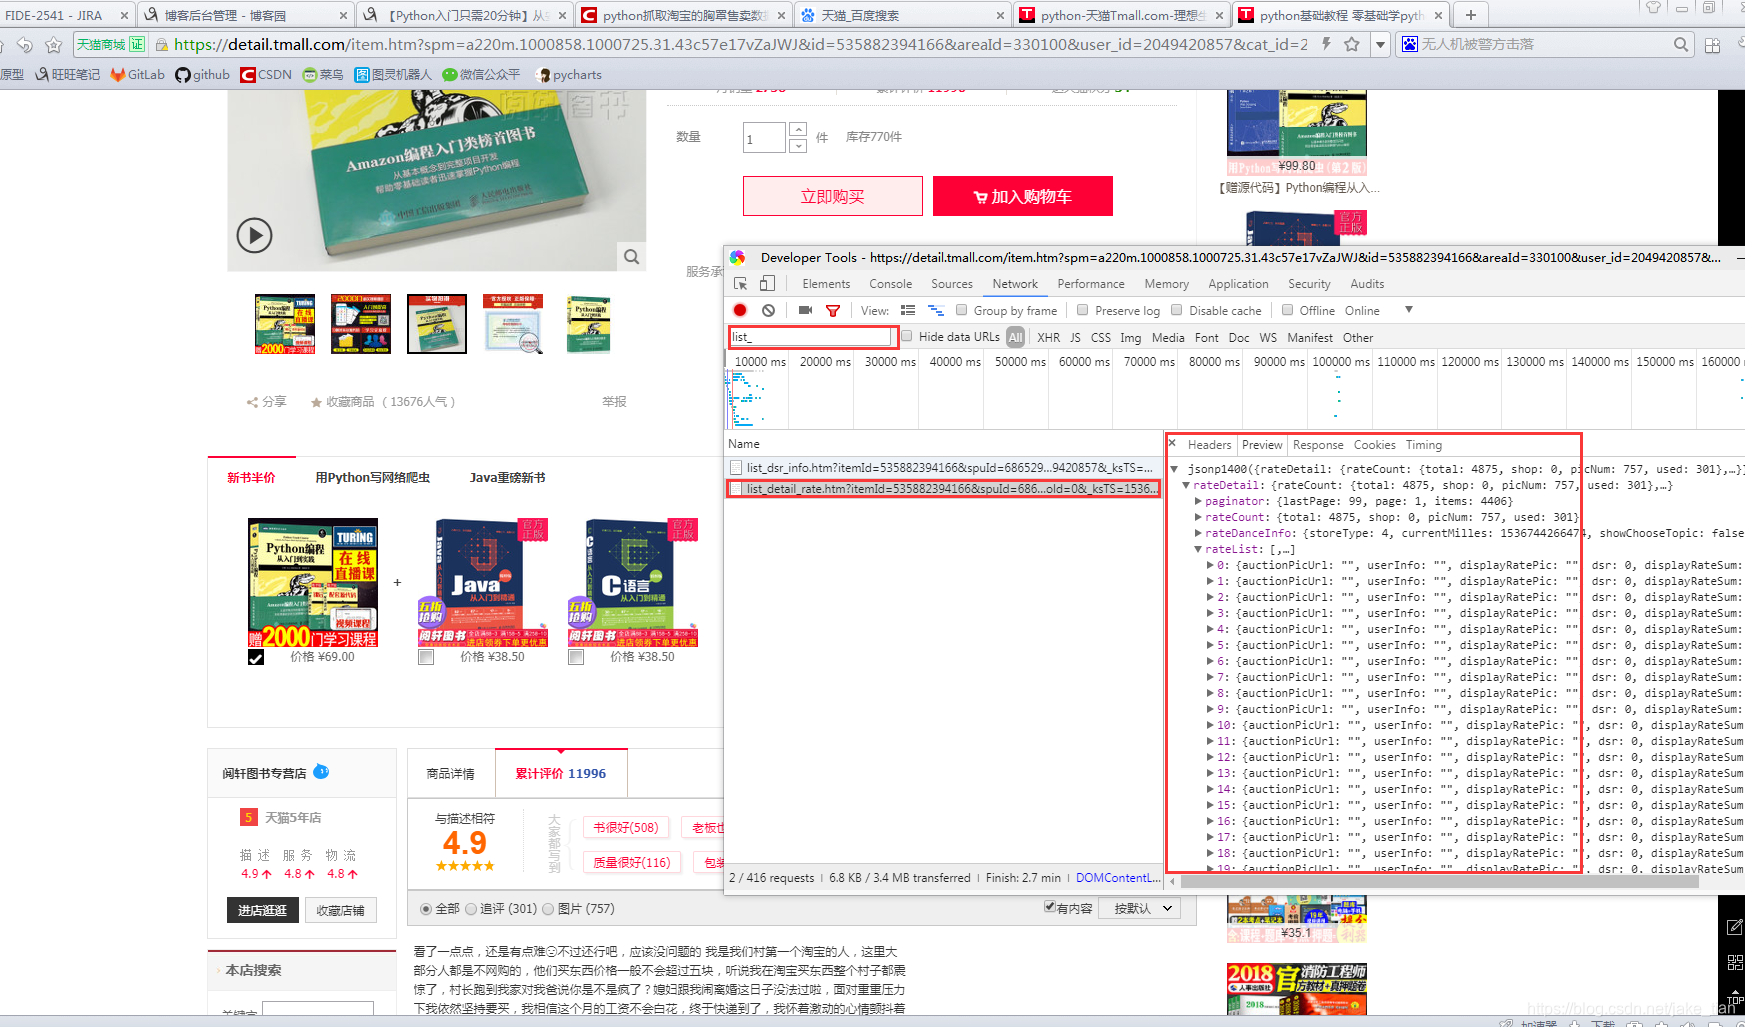Stop recording network log (red circle)
The height and width of the screenshot is (1027, 1745).
point(740,310)
